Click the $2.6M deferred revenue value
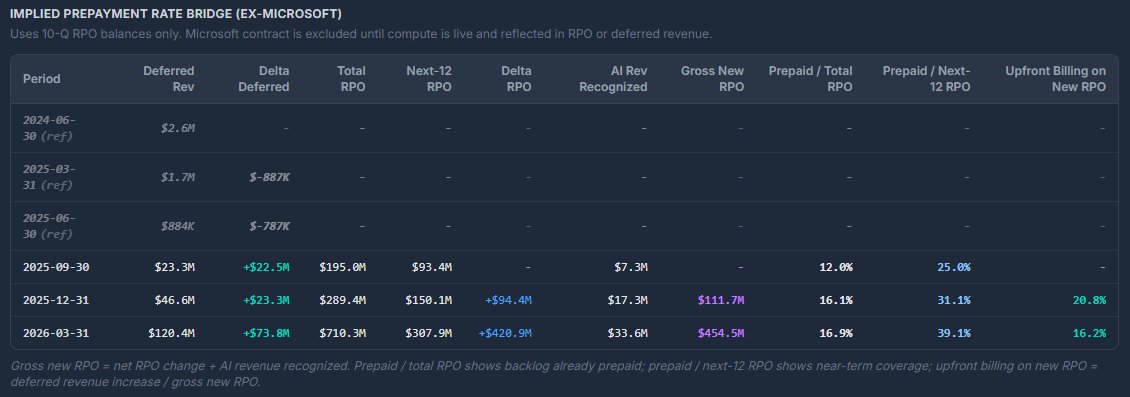Image resolution: width=1130 pixels, height=397 pixels. pyautogui.click(x=177, y=128)
